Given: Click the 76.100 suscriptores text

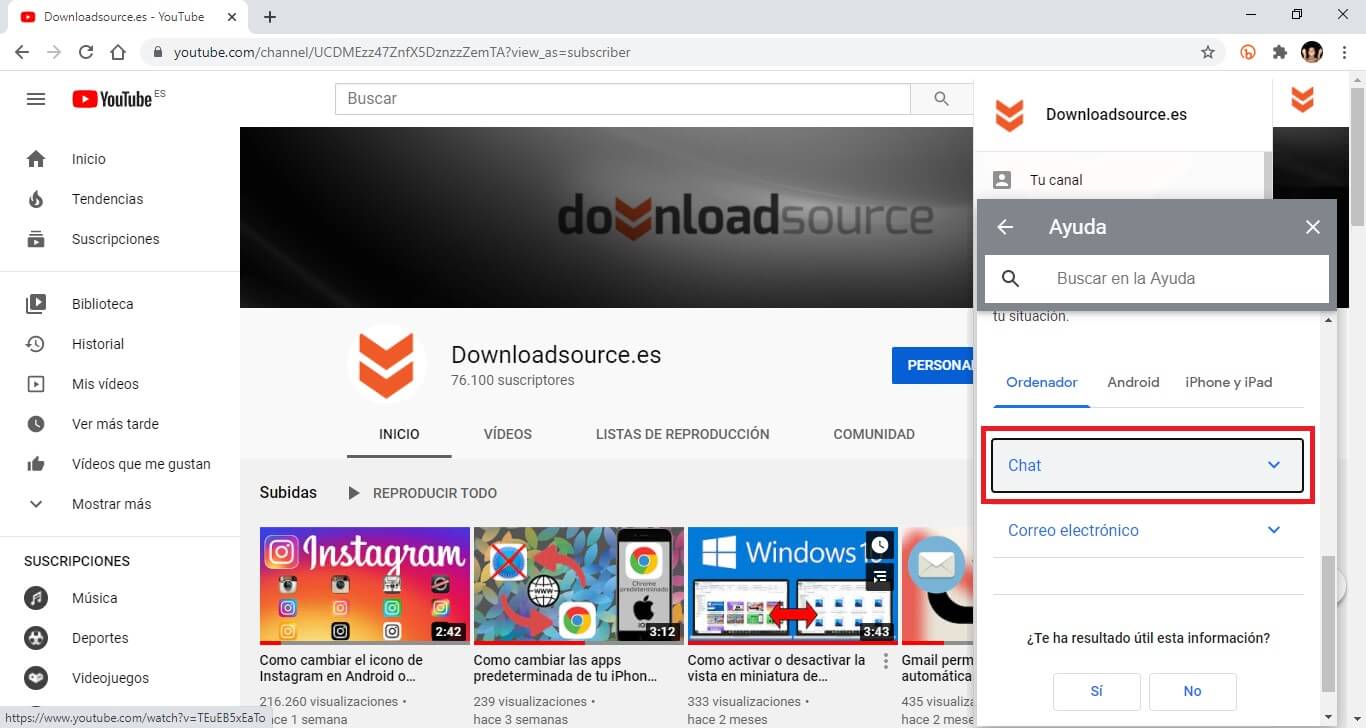Looking at the screenshot, I should [x=513, y=380].
